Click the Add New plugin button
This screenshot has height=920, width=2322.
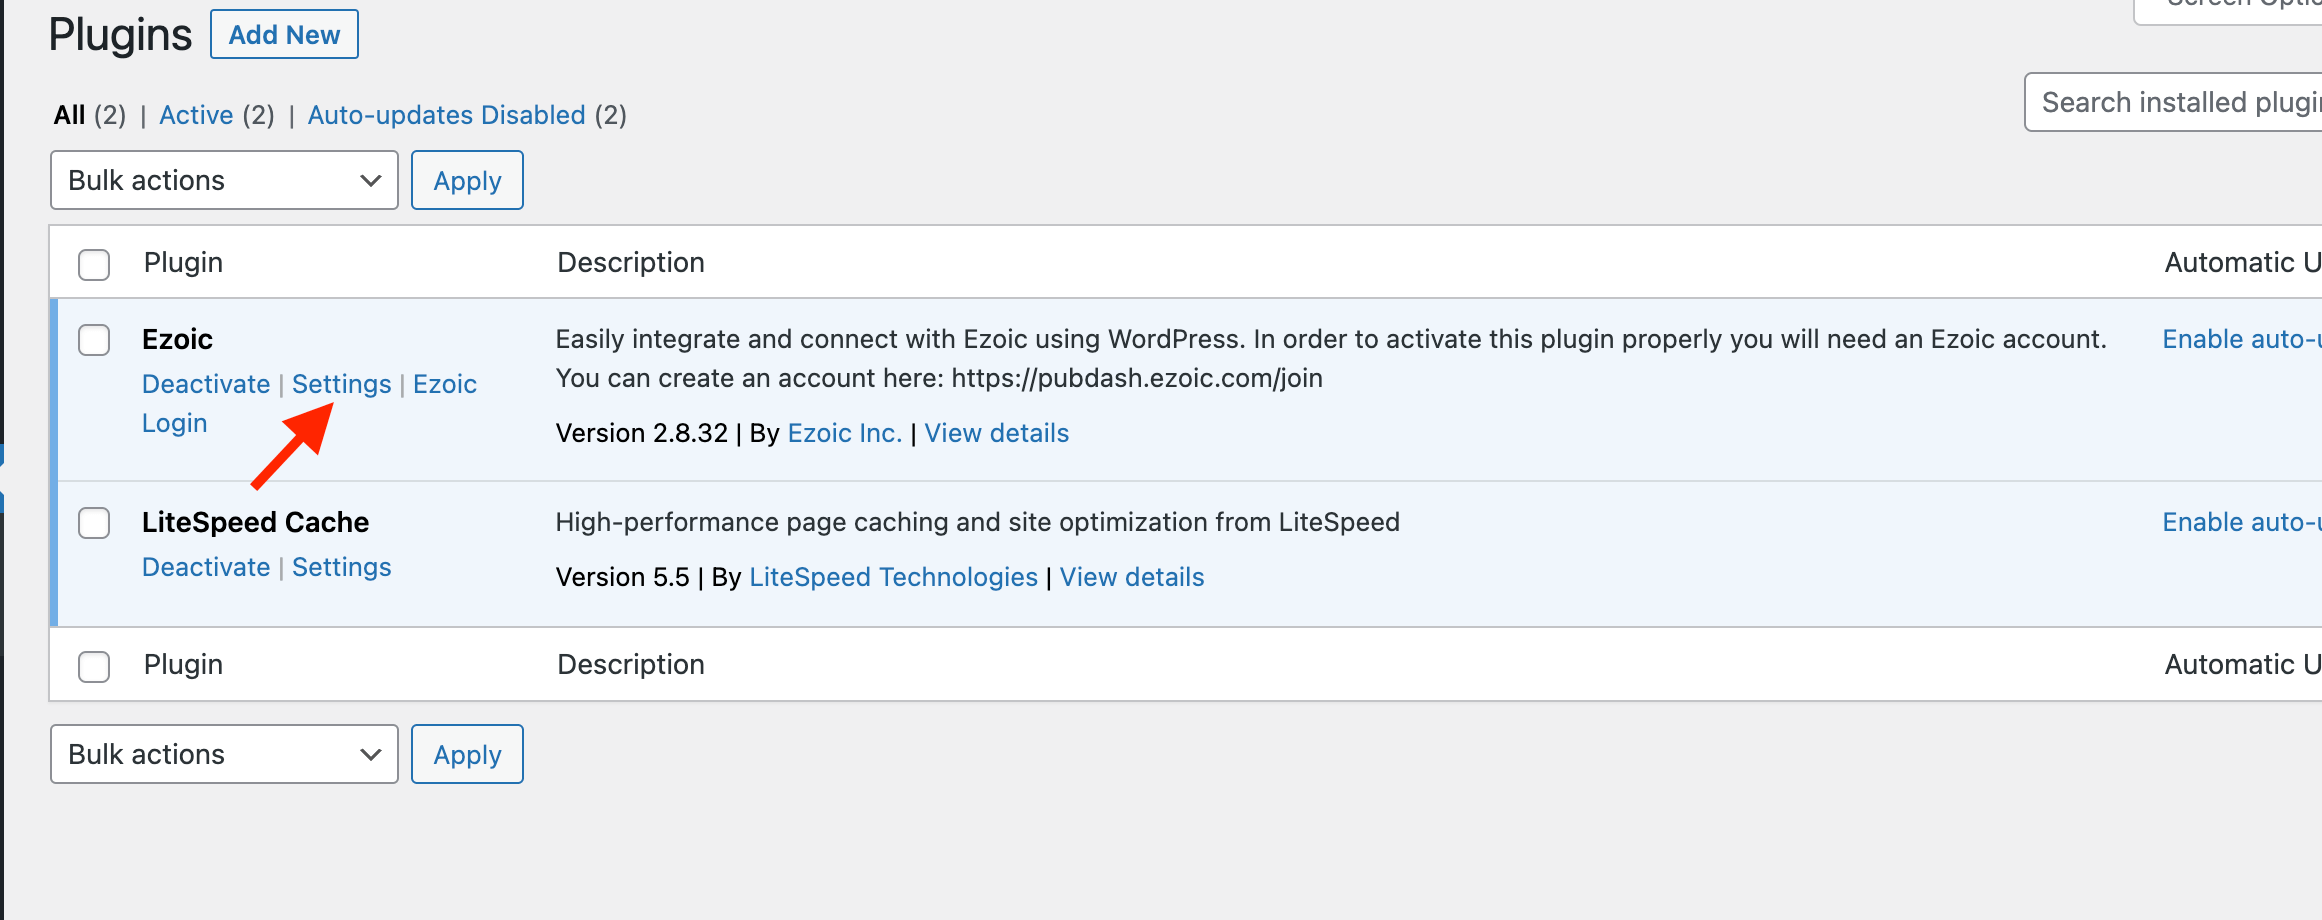coord(284,35)
